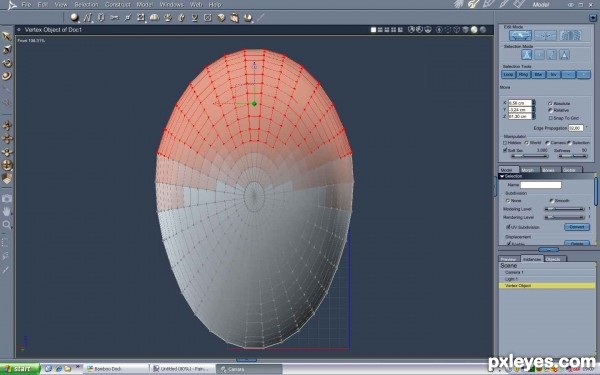Click the Ring selection button

523,75
